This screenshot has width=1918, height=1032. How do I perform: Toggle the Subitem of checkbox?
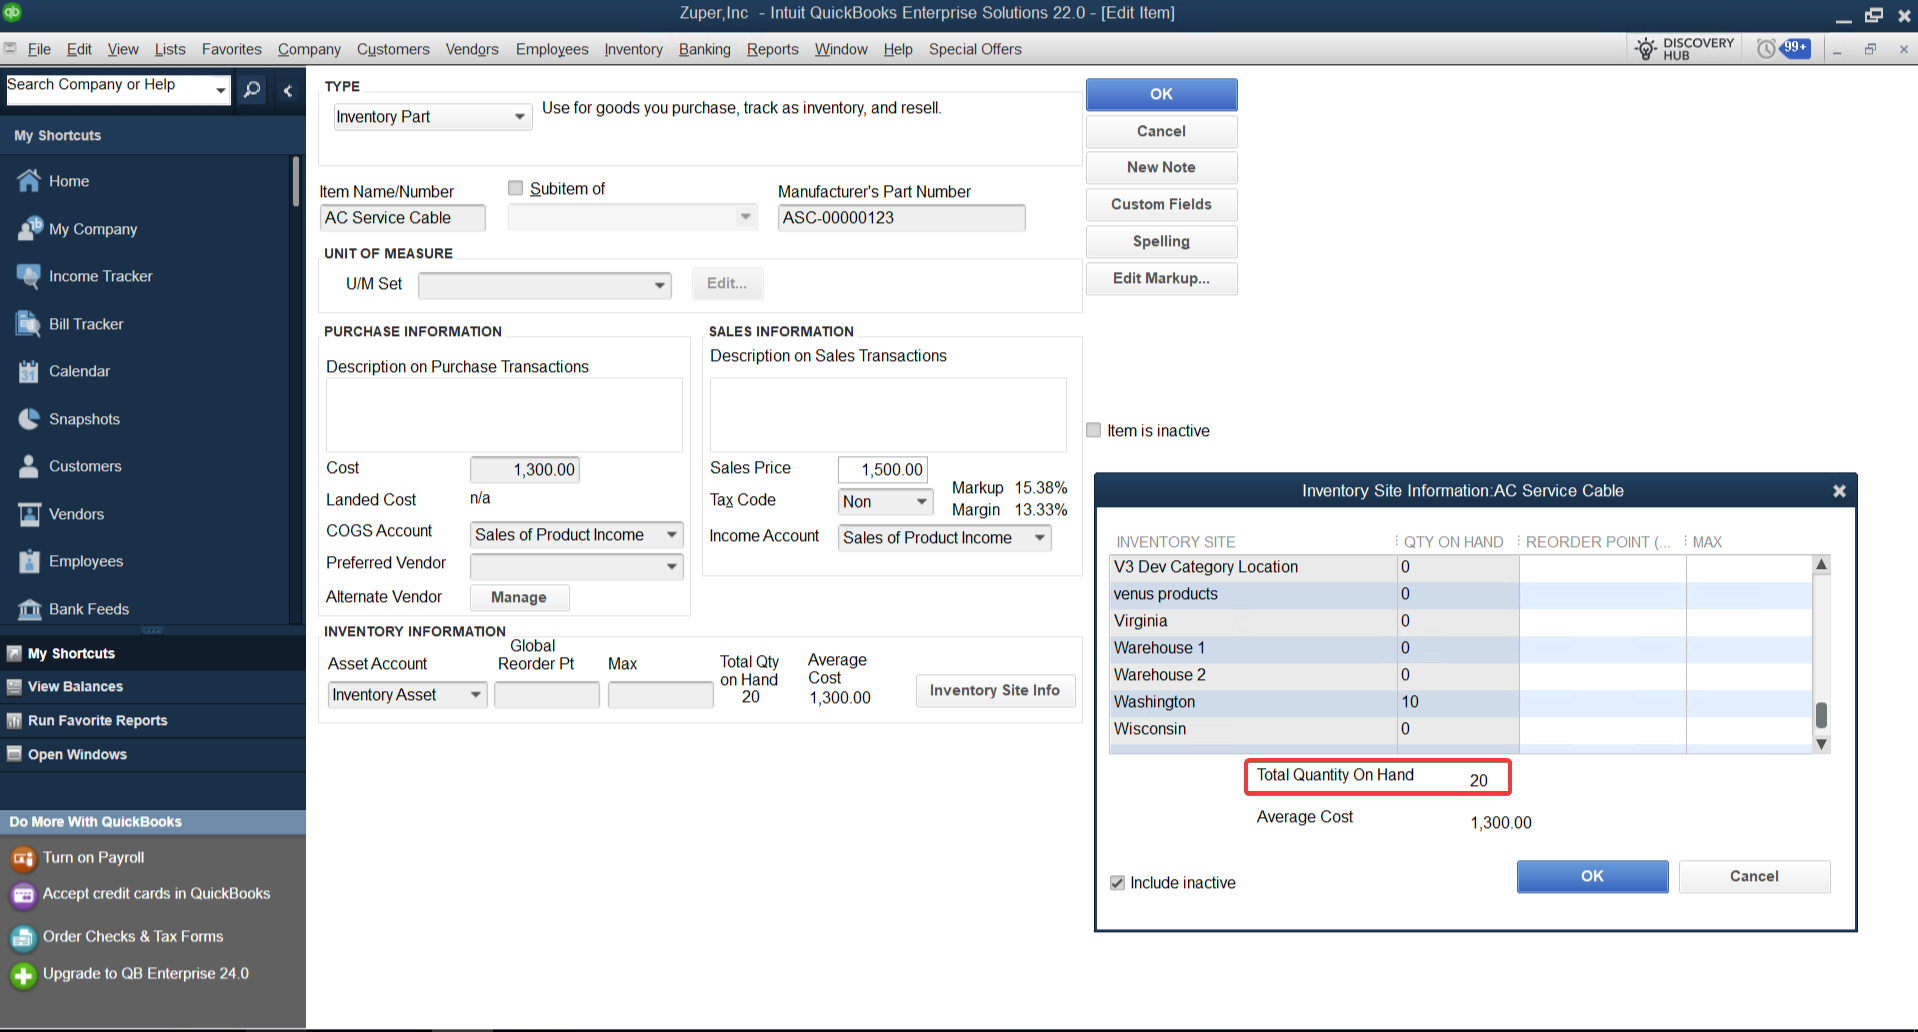(x=516, y=188)
